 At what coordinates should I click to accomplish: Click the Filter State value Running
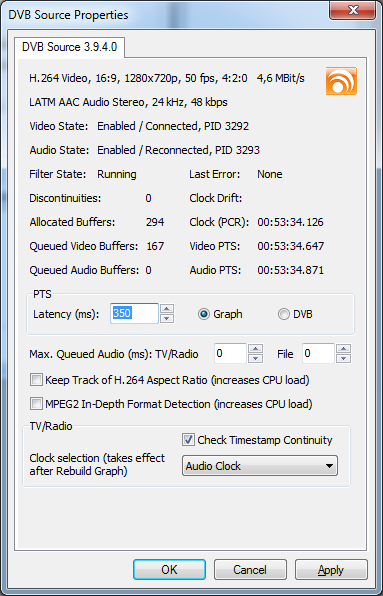point(117,174)
